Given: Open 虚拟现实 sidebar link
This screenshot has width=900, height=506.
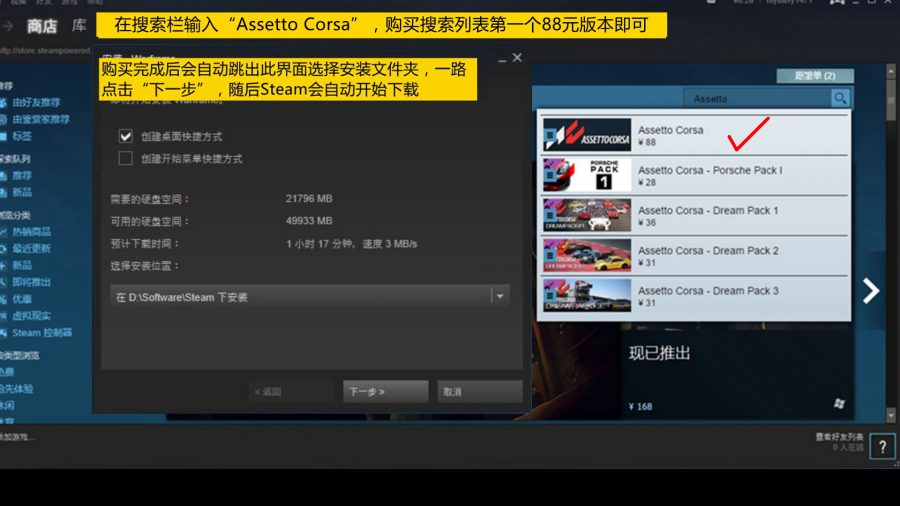Looking at the screenshot, I should coord(32,316).
